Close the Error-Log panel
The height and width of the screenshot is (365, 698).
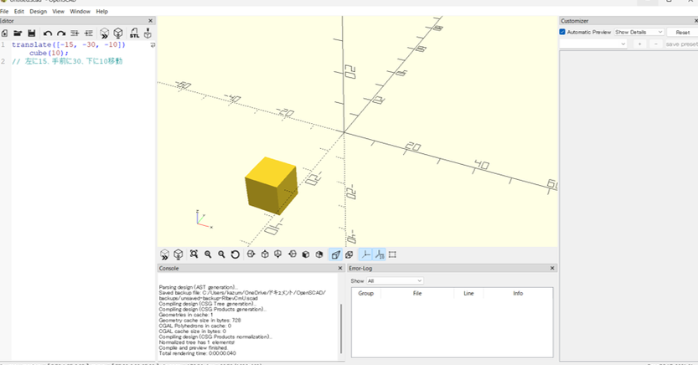click(552, 268)
